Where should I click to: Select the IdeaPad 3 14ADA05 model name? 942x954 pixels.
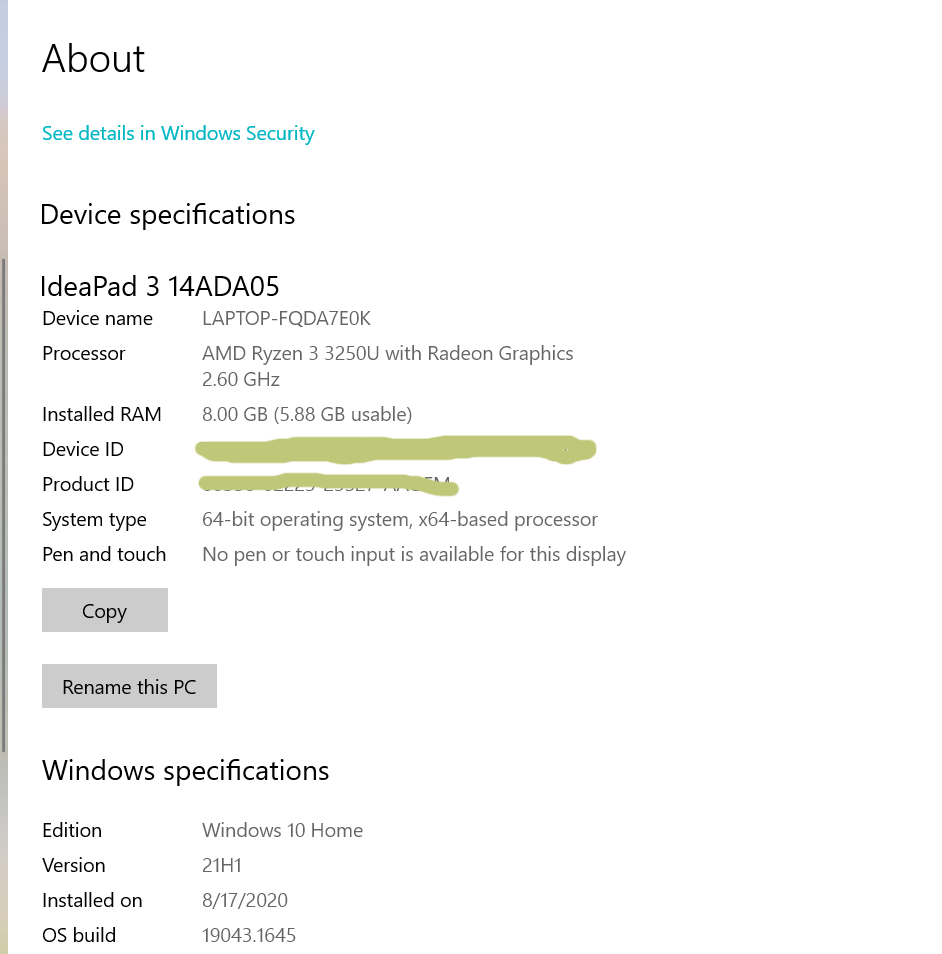159,287
